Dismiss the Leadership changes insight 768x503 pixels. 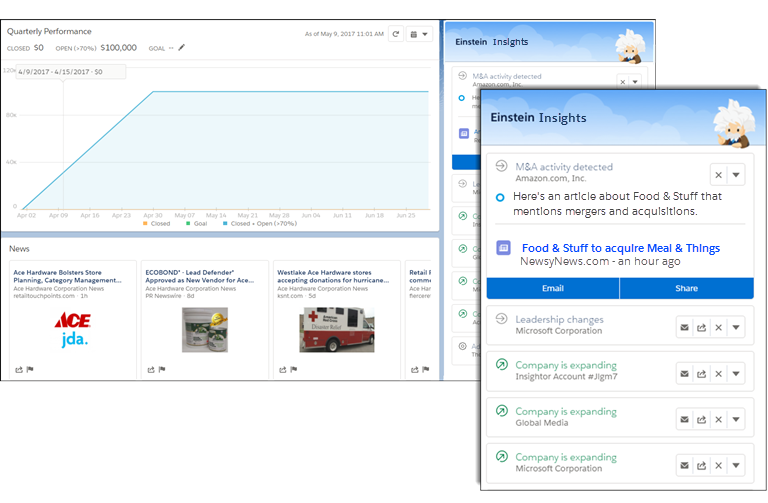tap(719, 327)
